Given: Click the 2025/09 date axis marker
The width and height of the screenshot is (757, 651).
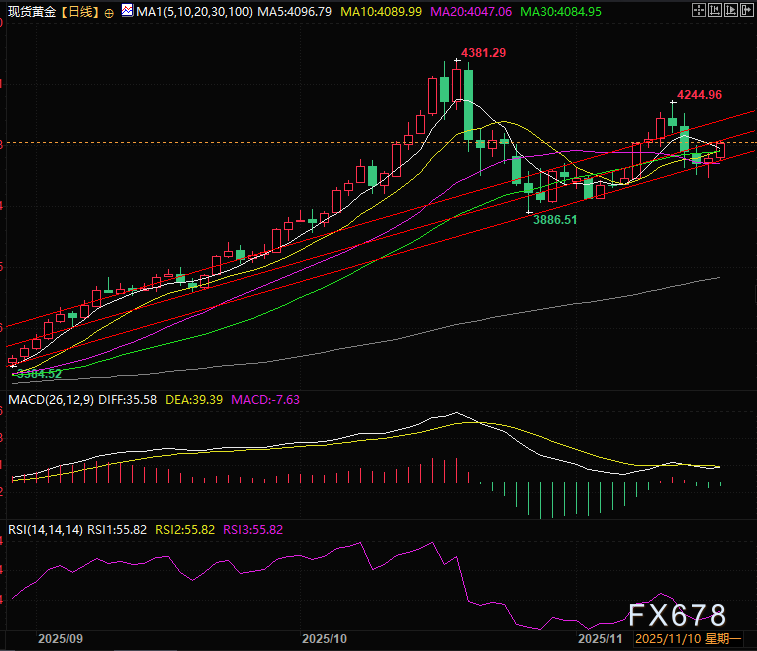Looking at the screenshot, I should [60, 637].
